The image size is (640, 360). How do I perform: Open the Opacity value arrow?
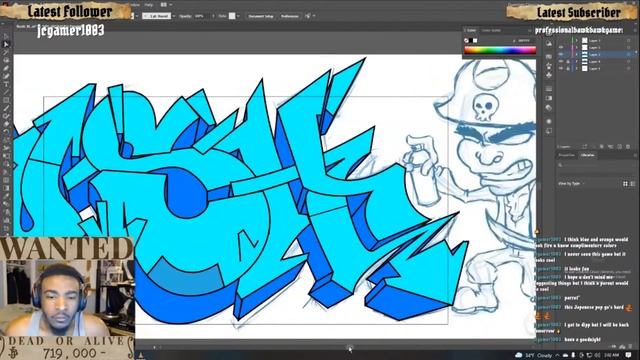(213, 16)
